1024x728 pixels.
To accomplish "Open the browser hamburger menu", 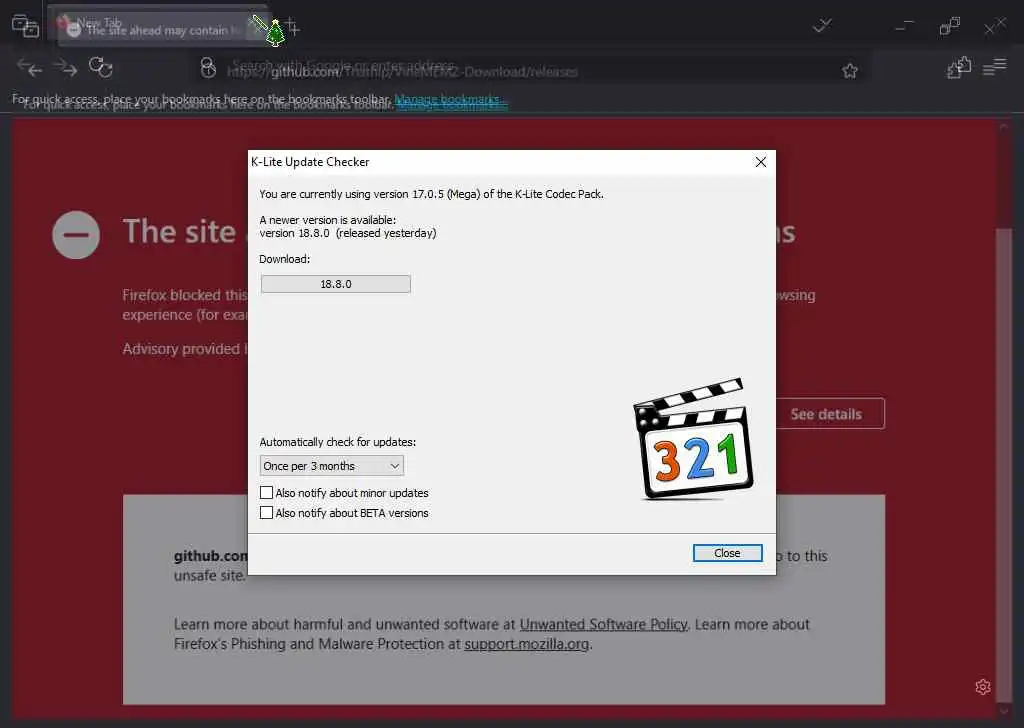I will click(995, 67).
